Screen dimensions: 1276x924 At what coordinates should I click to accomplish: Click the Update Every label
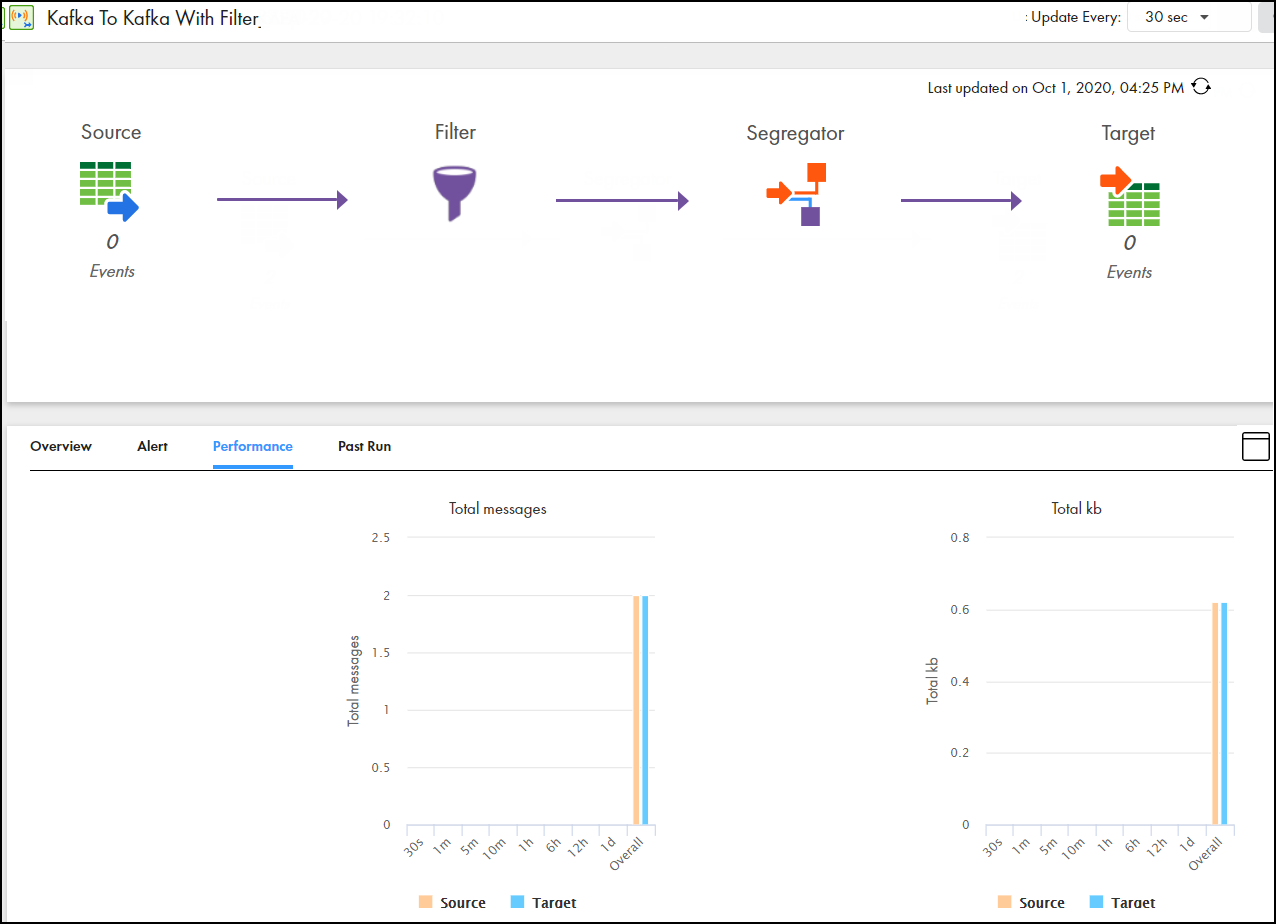click(1076, 17)
